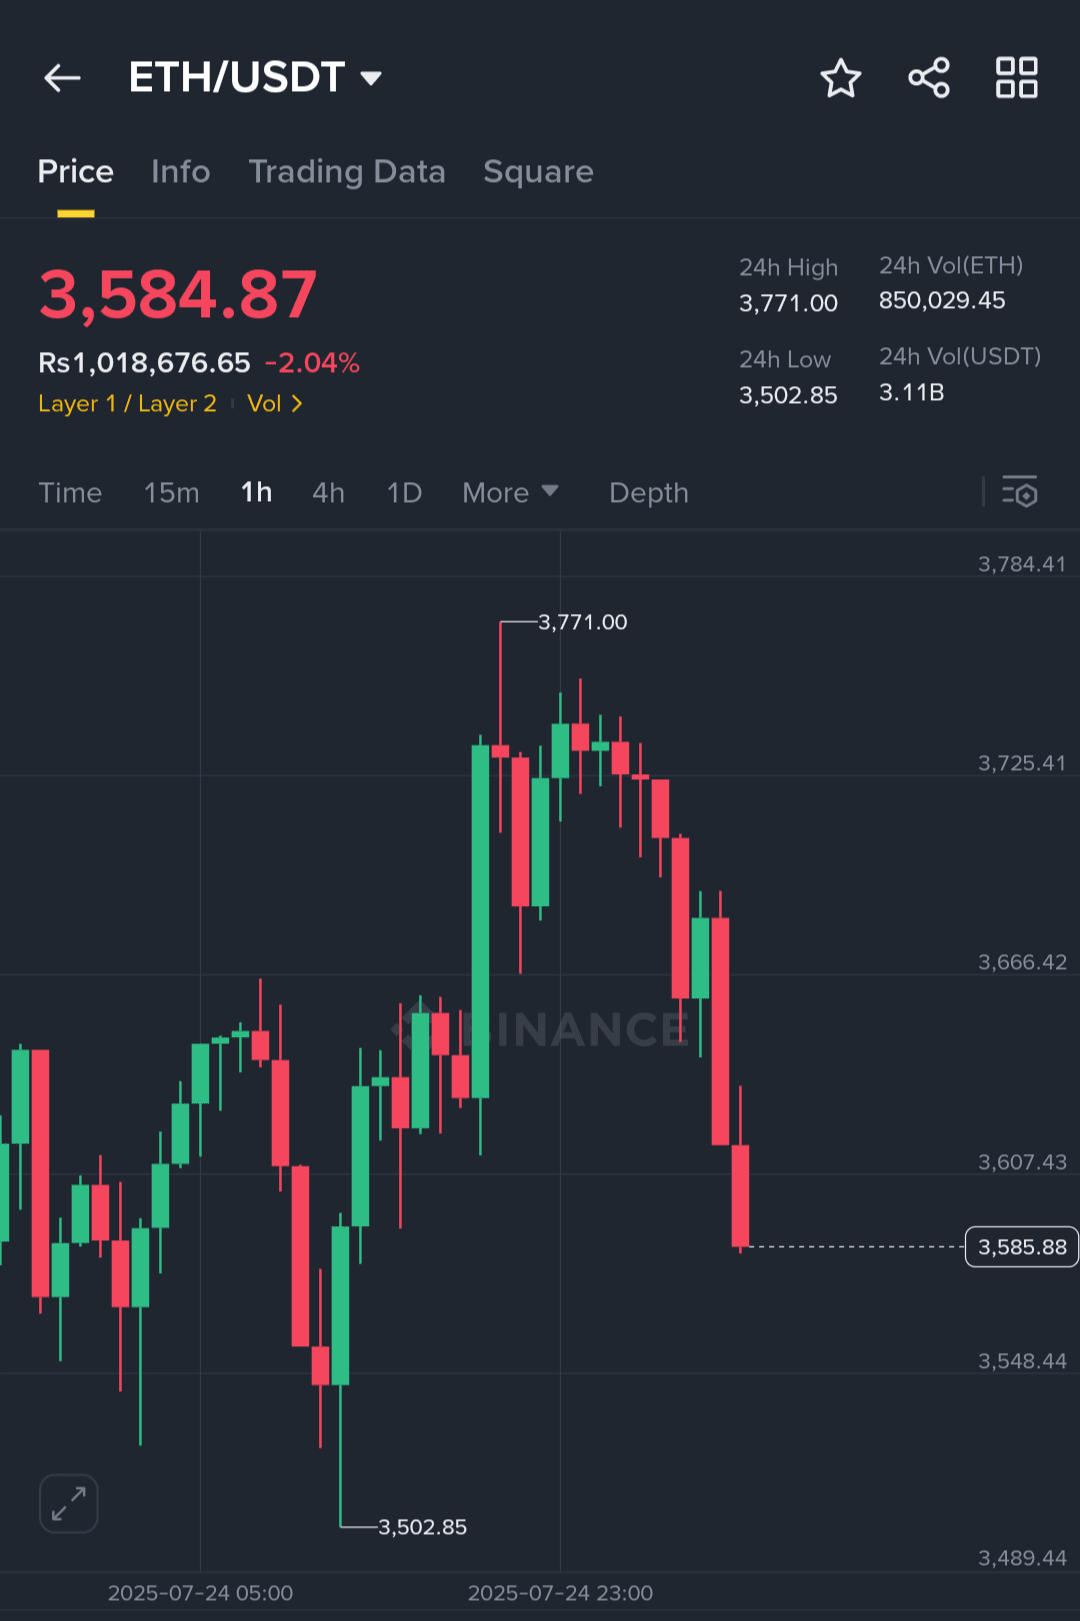This screenshot has width=1080, height=1621.
Task: Open the Square tab
Action: point(538,172)
